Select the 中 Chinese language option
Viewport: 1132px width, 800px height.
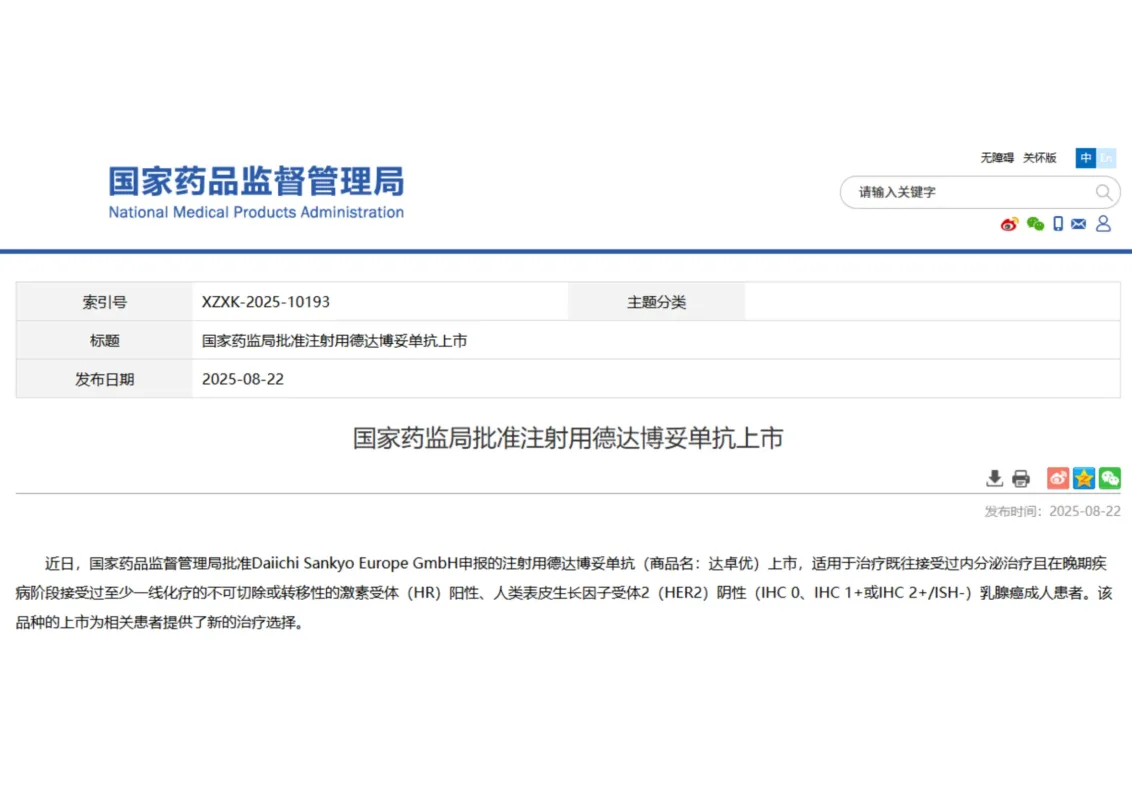(x=1086, y=157)
